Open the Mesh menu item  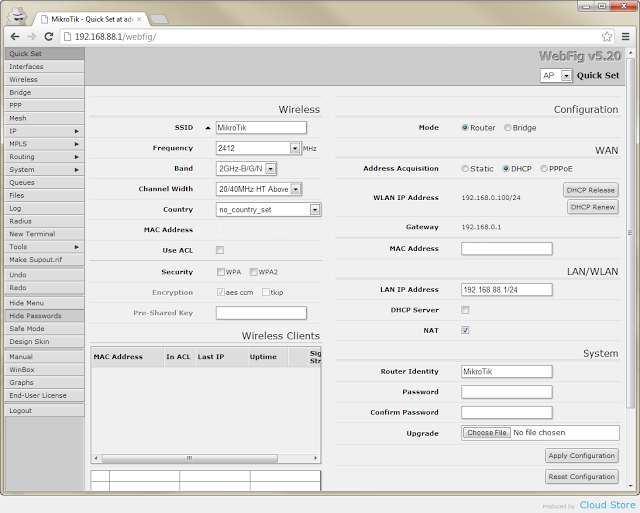pyautogui.click(x=44, y=118)
